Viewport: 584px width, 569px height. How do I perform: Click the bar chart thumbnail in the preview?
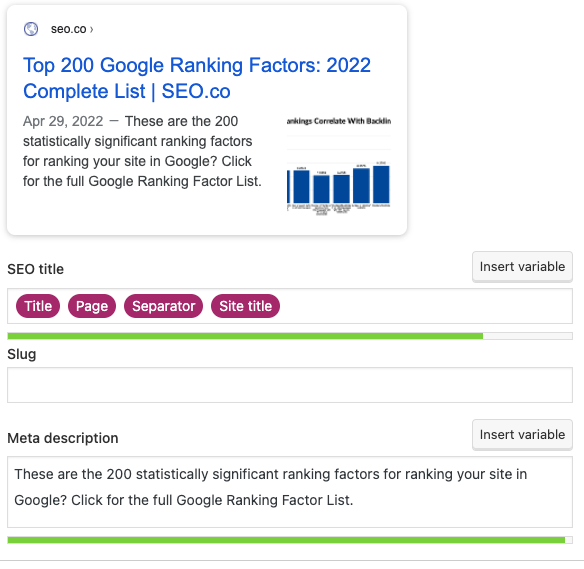pos(339,166)
